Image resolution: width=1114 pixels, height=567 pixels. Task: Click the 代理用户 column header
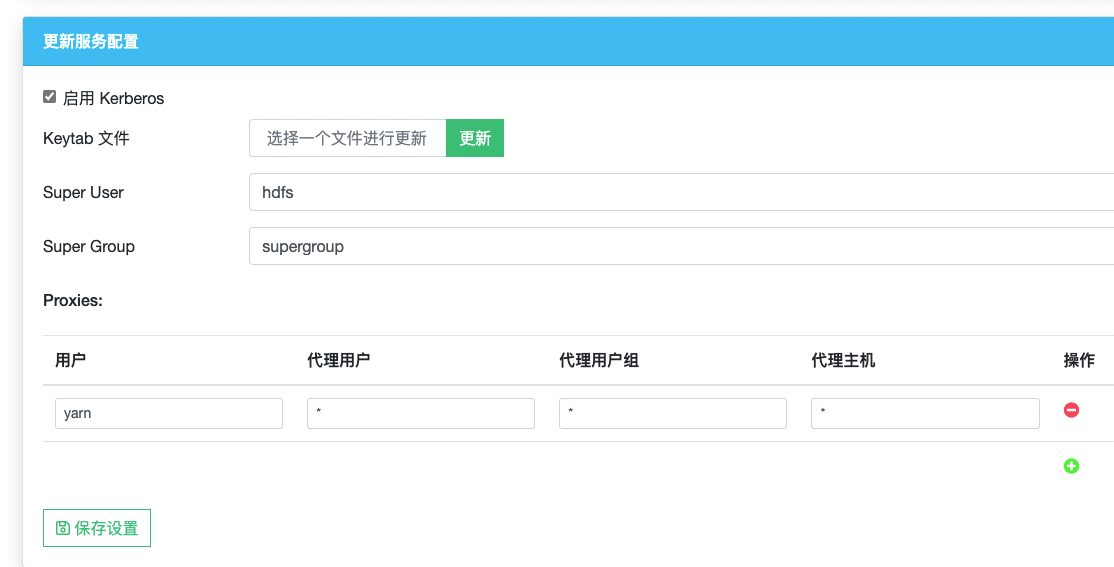point(339,360)
